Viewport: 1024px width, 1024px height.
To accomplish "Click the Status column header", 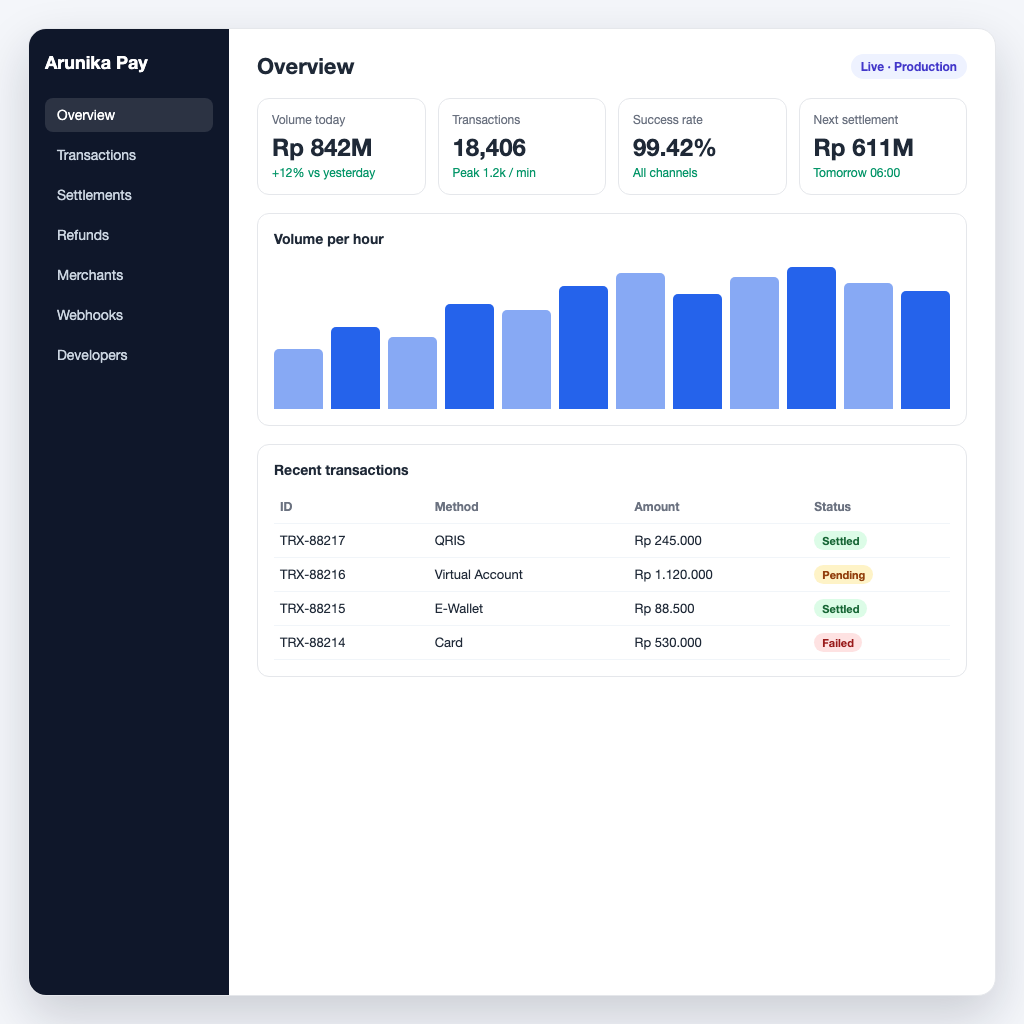I will click(832, 507).
